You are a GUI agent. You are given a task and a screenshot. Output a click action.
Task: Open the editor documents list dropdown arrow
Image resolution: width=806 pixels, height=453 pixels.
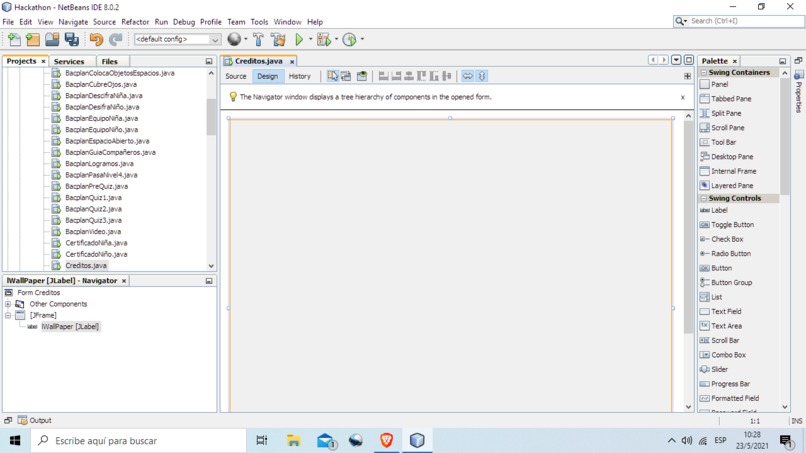point(676,61)
